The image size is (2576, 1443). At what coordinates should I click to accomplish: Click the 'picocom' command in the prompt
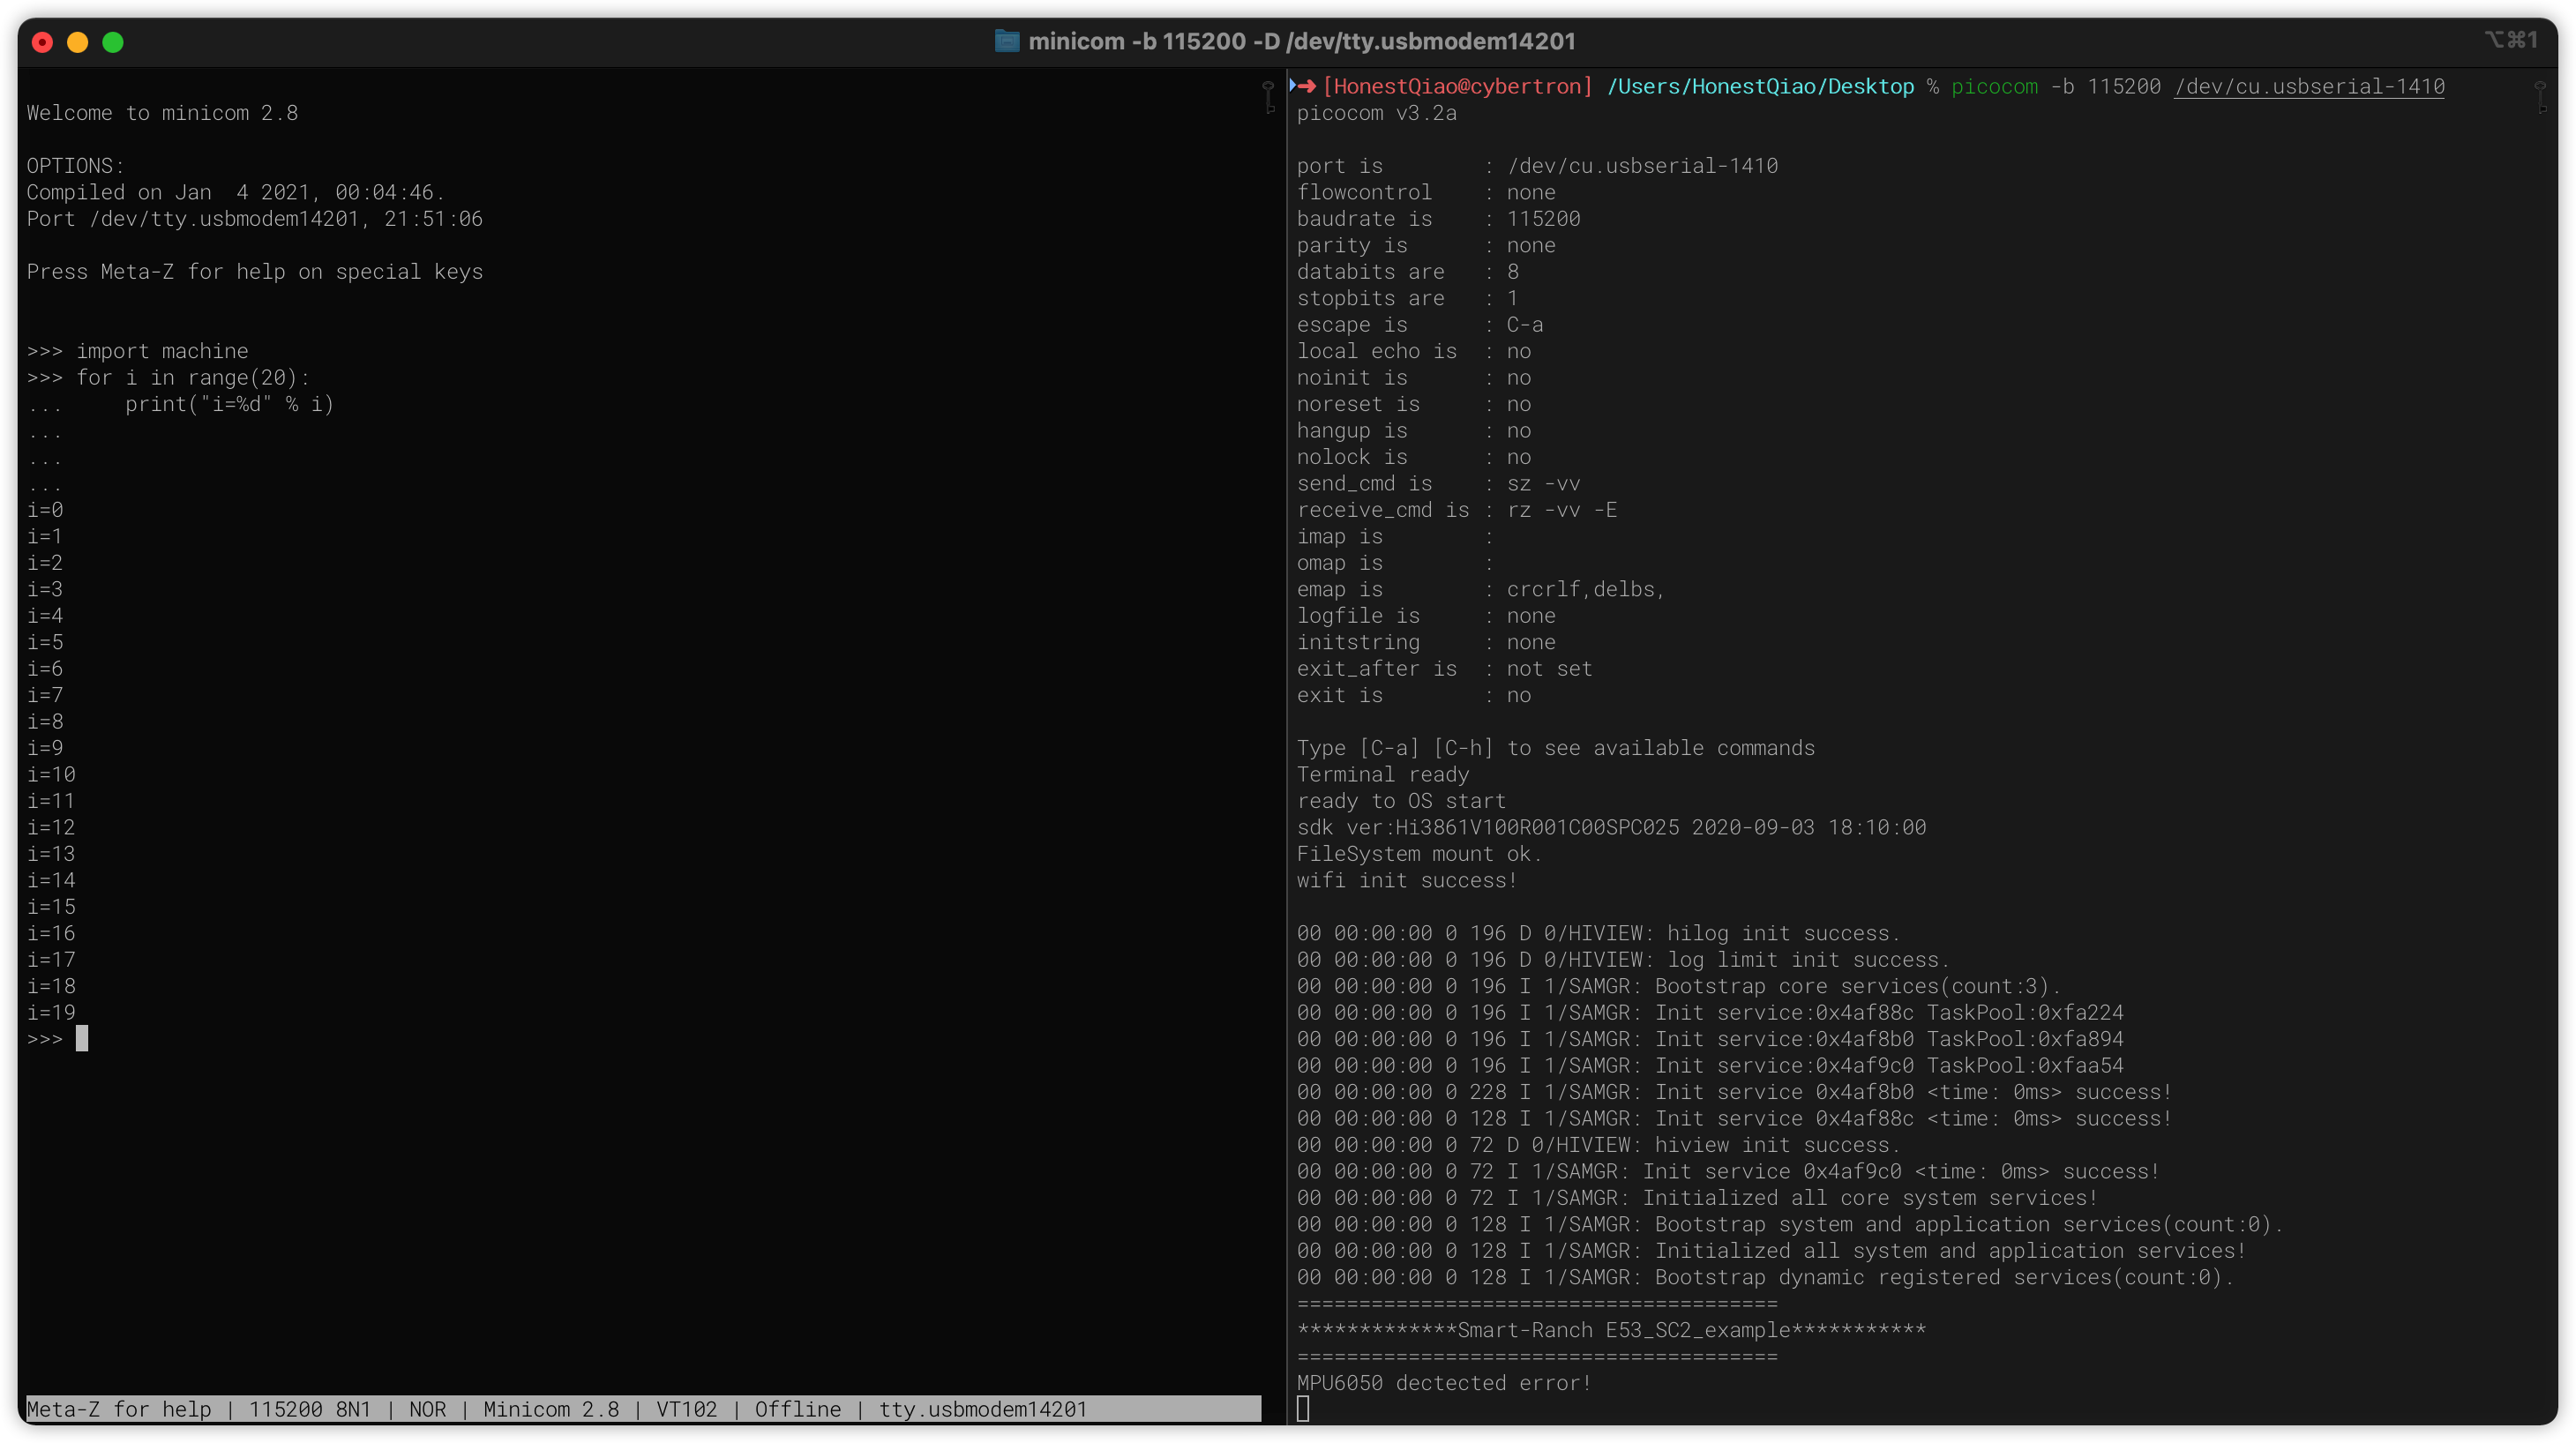[1994, 86]
